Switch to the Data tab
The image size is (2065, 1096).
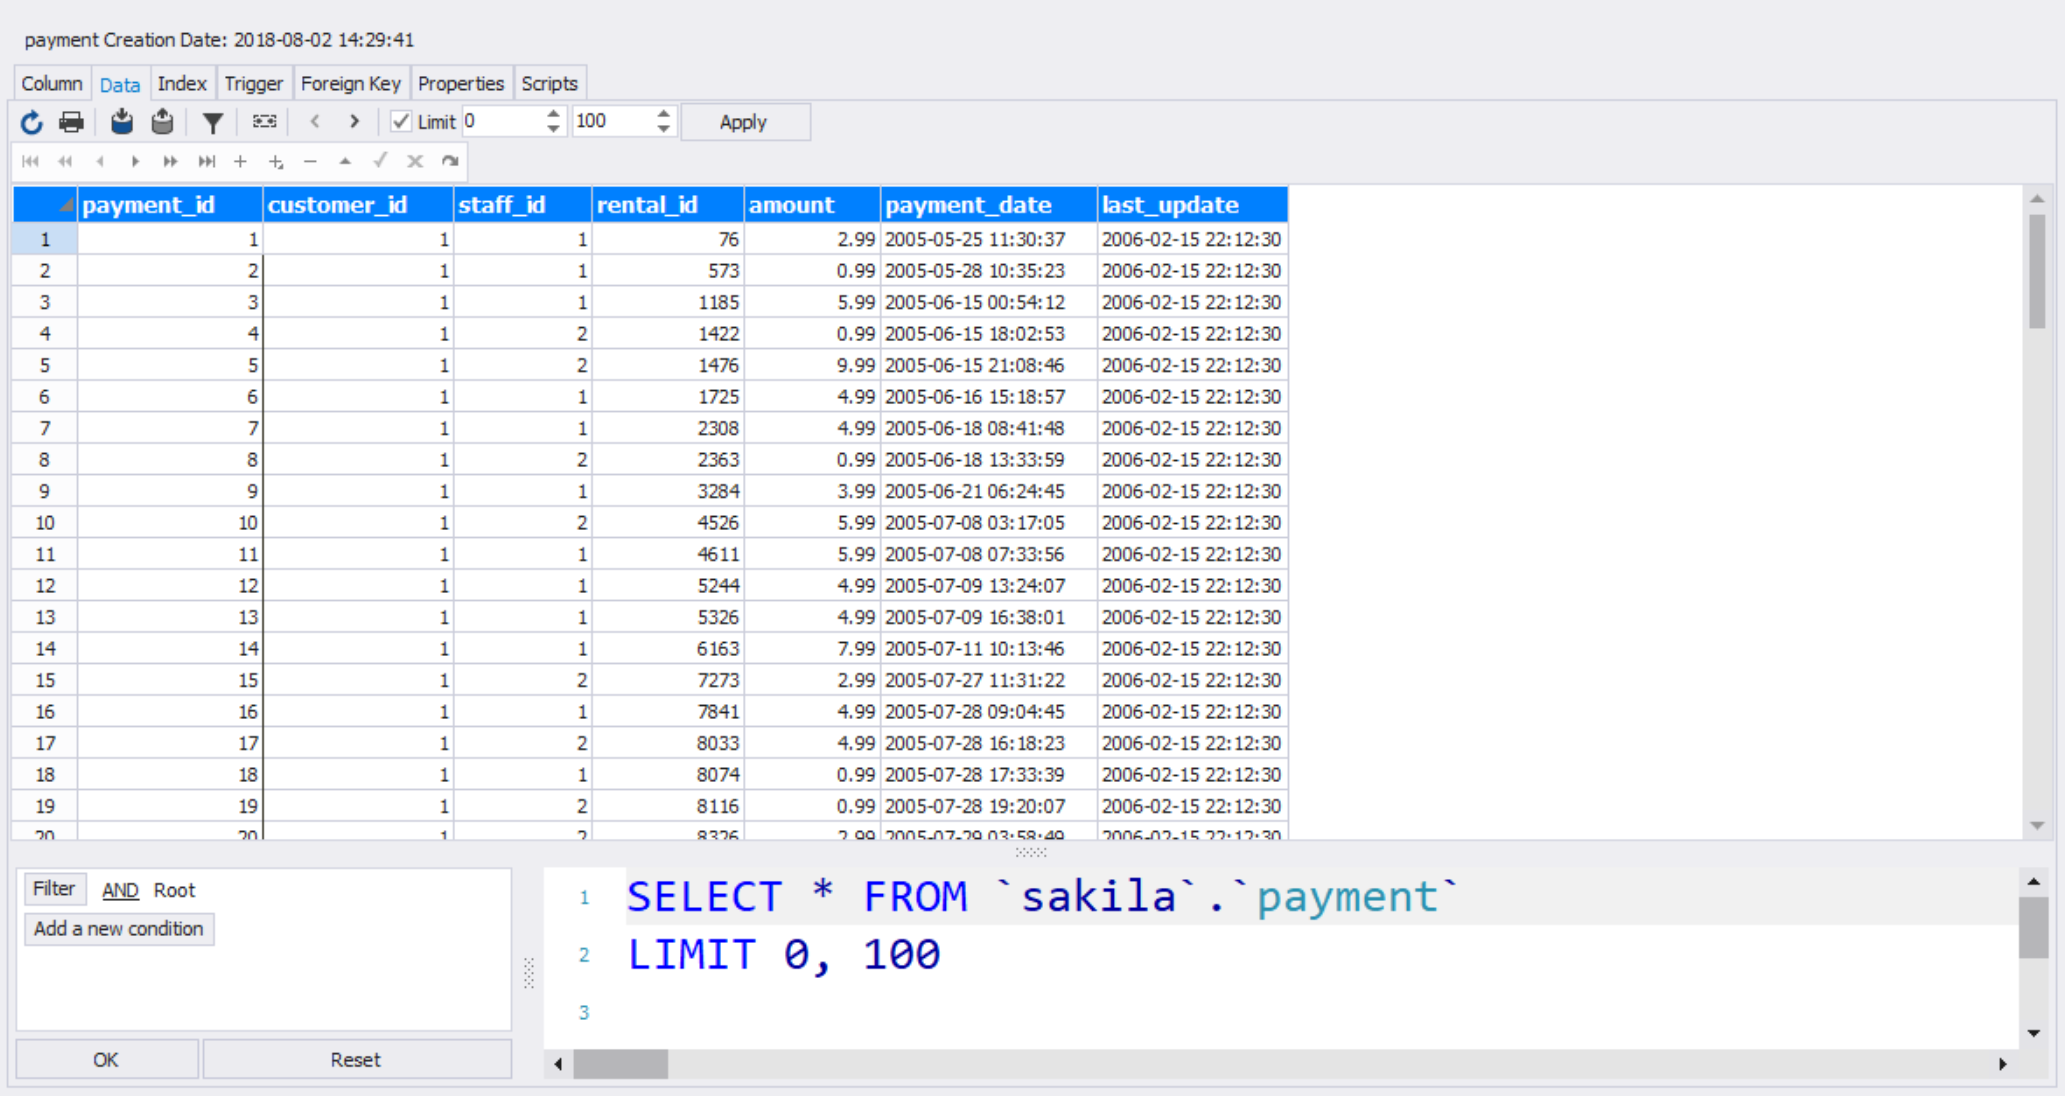point(120,85)
